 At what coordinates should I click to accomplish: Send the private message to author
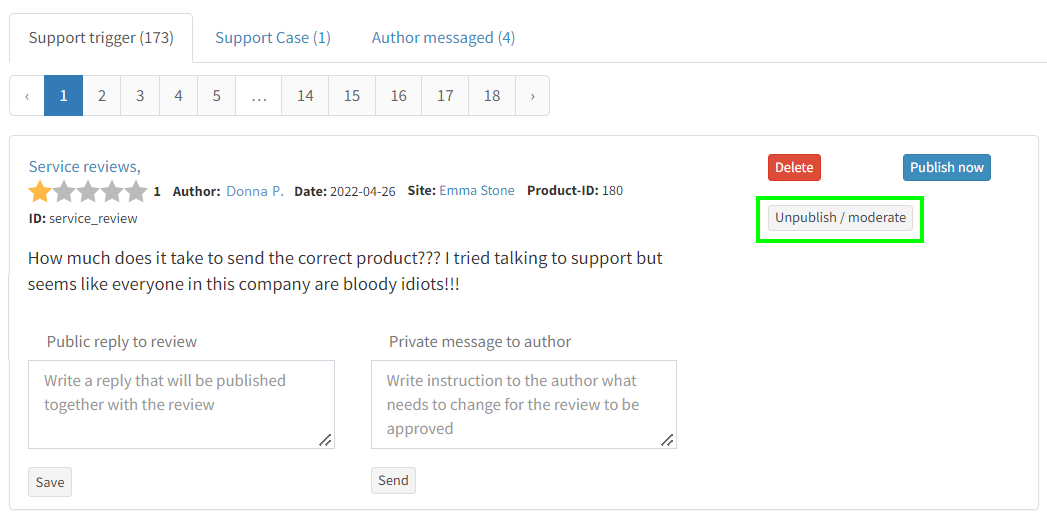pyautogui.click(x=393, y=480)
